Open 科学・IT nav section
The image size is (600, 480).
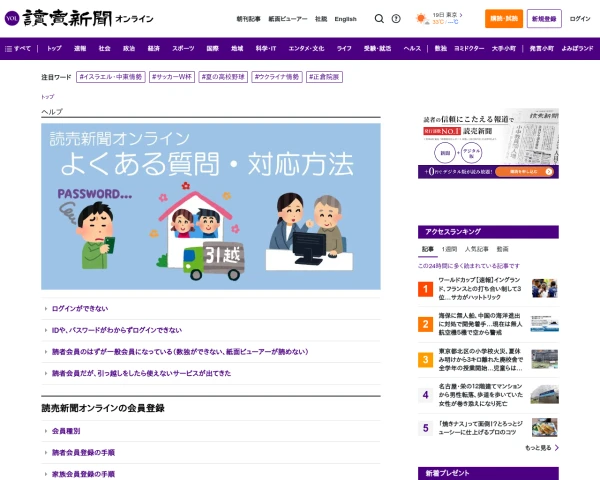(x=266, y=48)
